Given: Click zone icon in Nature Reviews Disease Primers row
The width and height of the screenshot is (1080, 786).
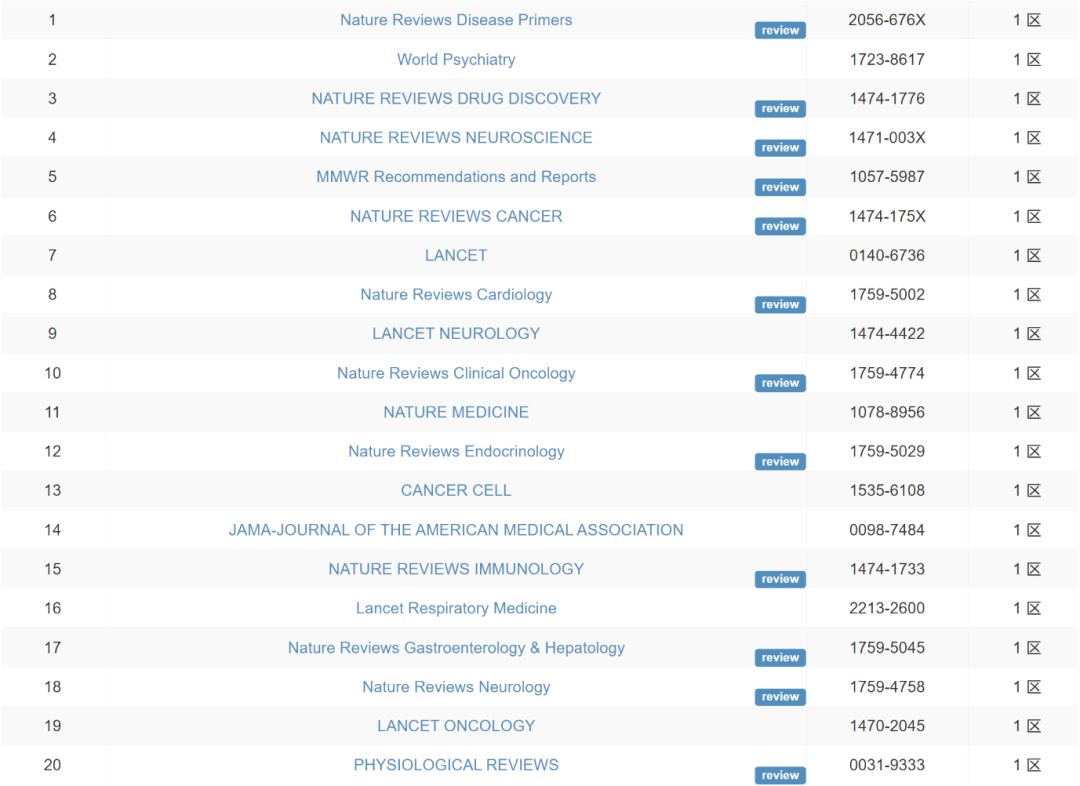Looking at the screenshot, I should click(x=1034, y=20).
